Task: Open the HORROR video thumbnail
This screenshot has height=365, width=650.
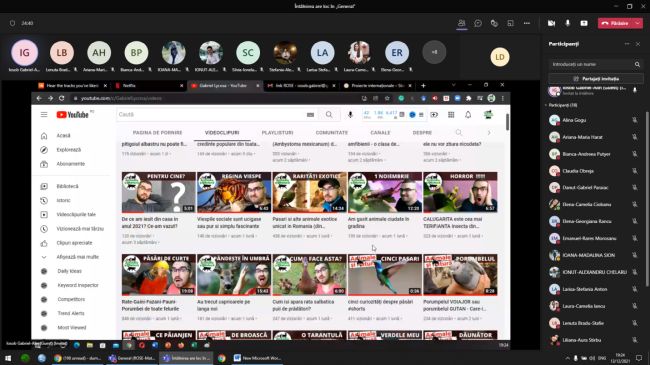Action: (460, 192)
